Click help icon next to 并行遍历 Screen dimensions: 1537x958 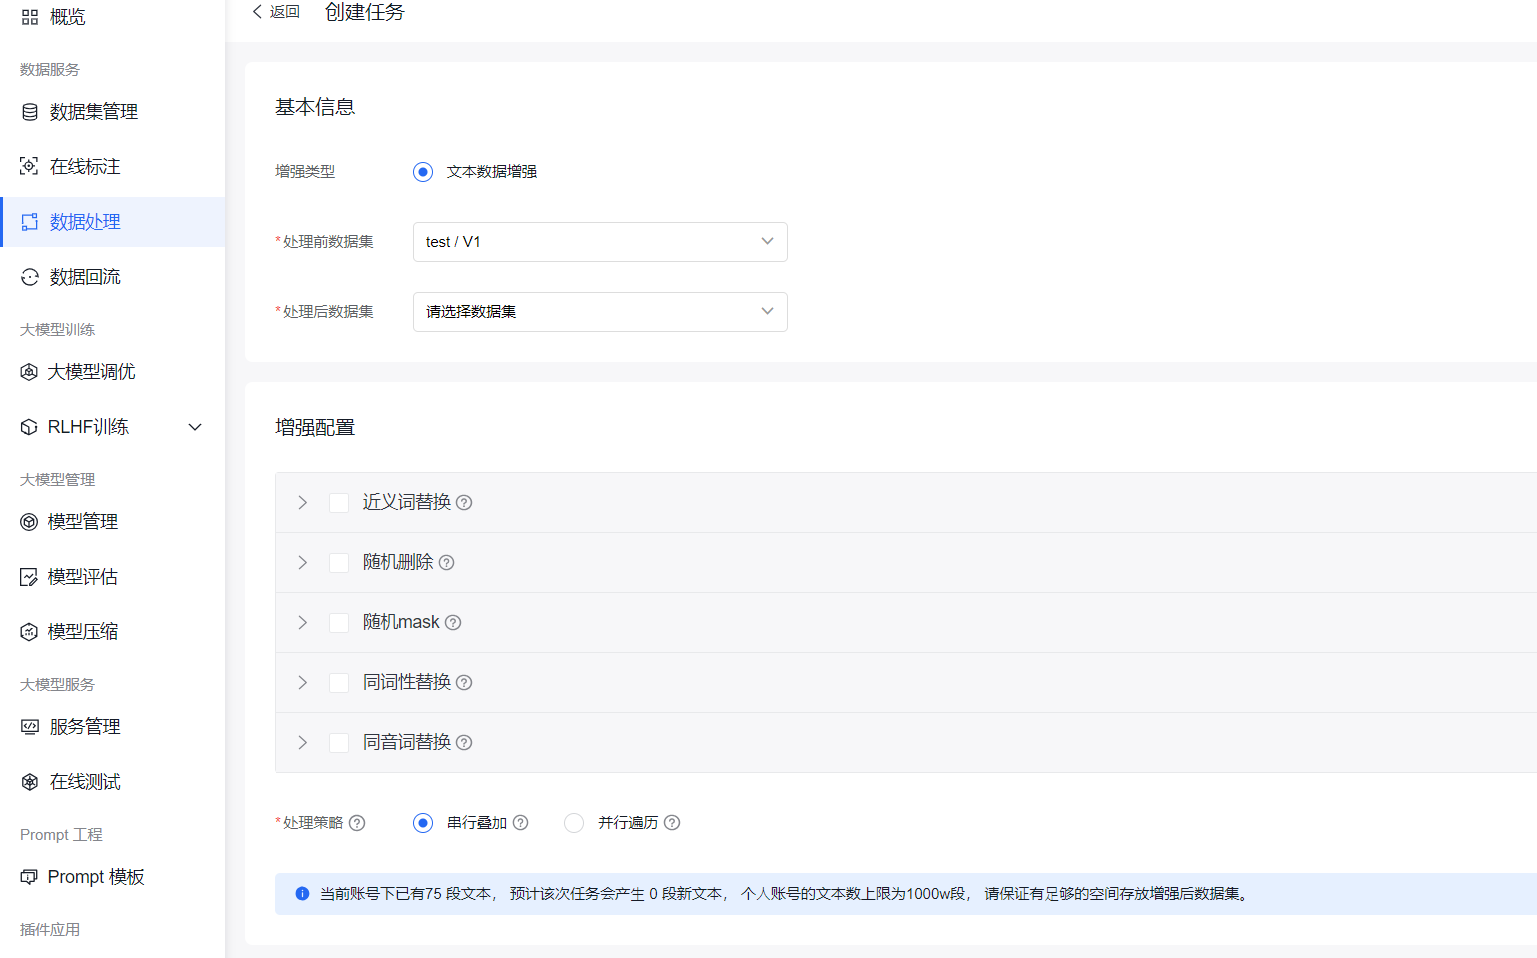tap(672, 823)
